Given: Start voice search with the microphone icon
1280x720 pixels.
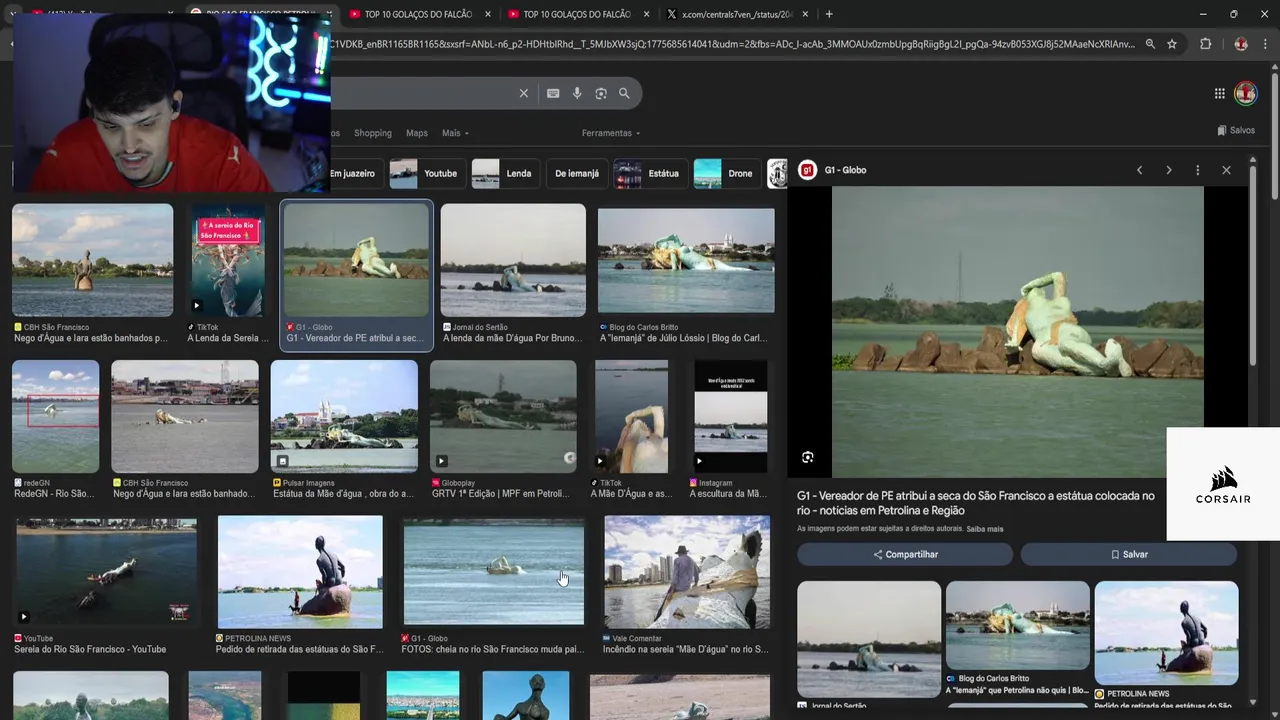Looking at the screenshot, I should (577, 93).
